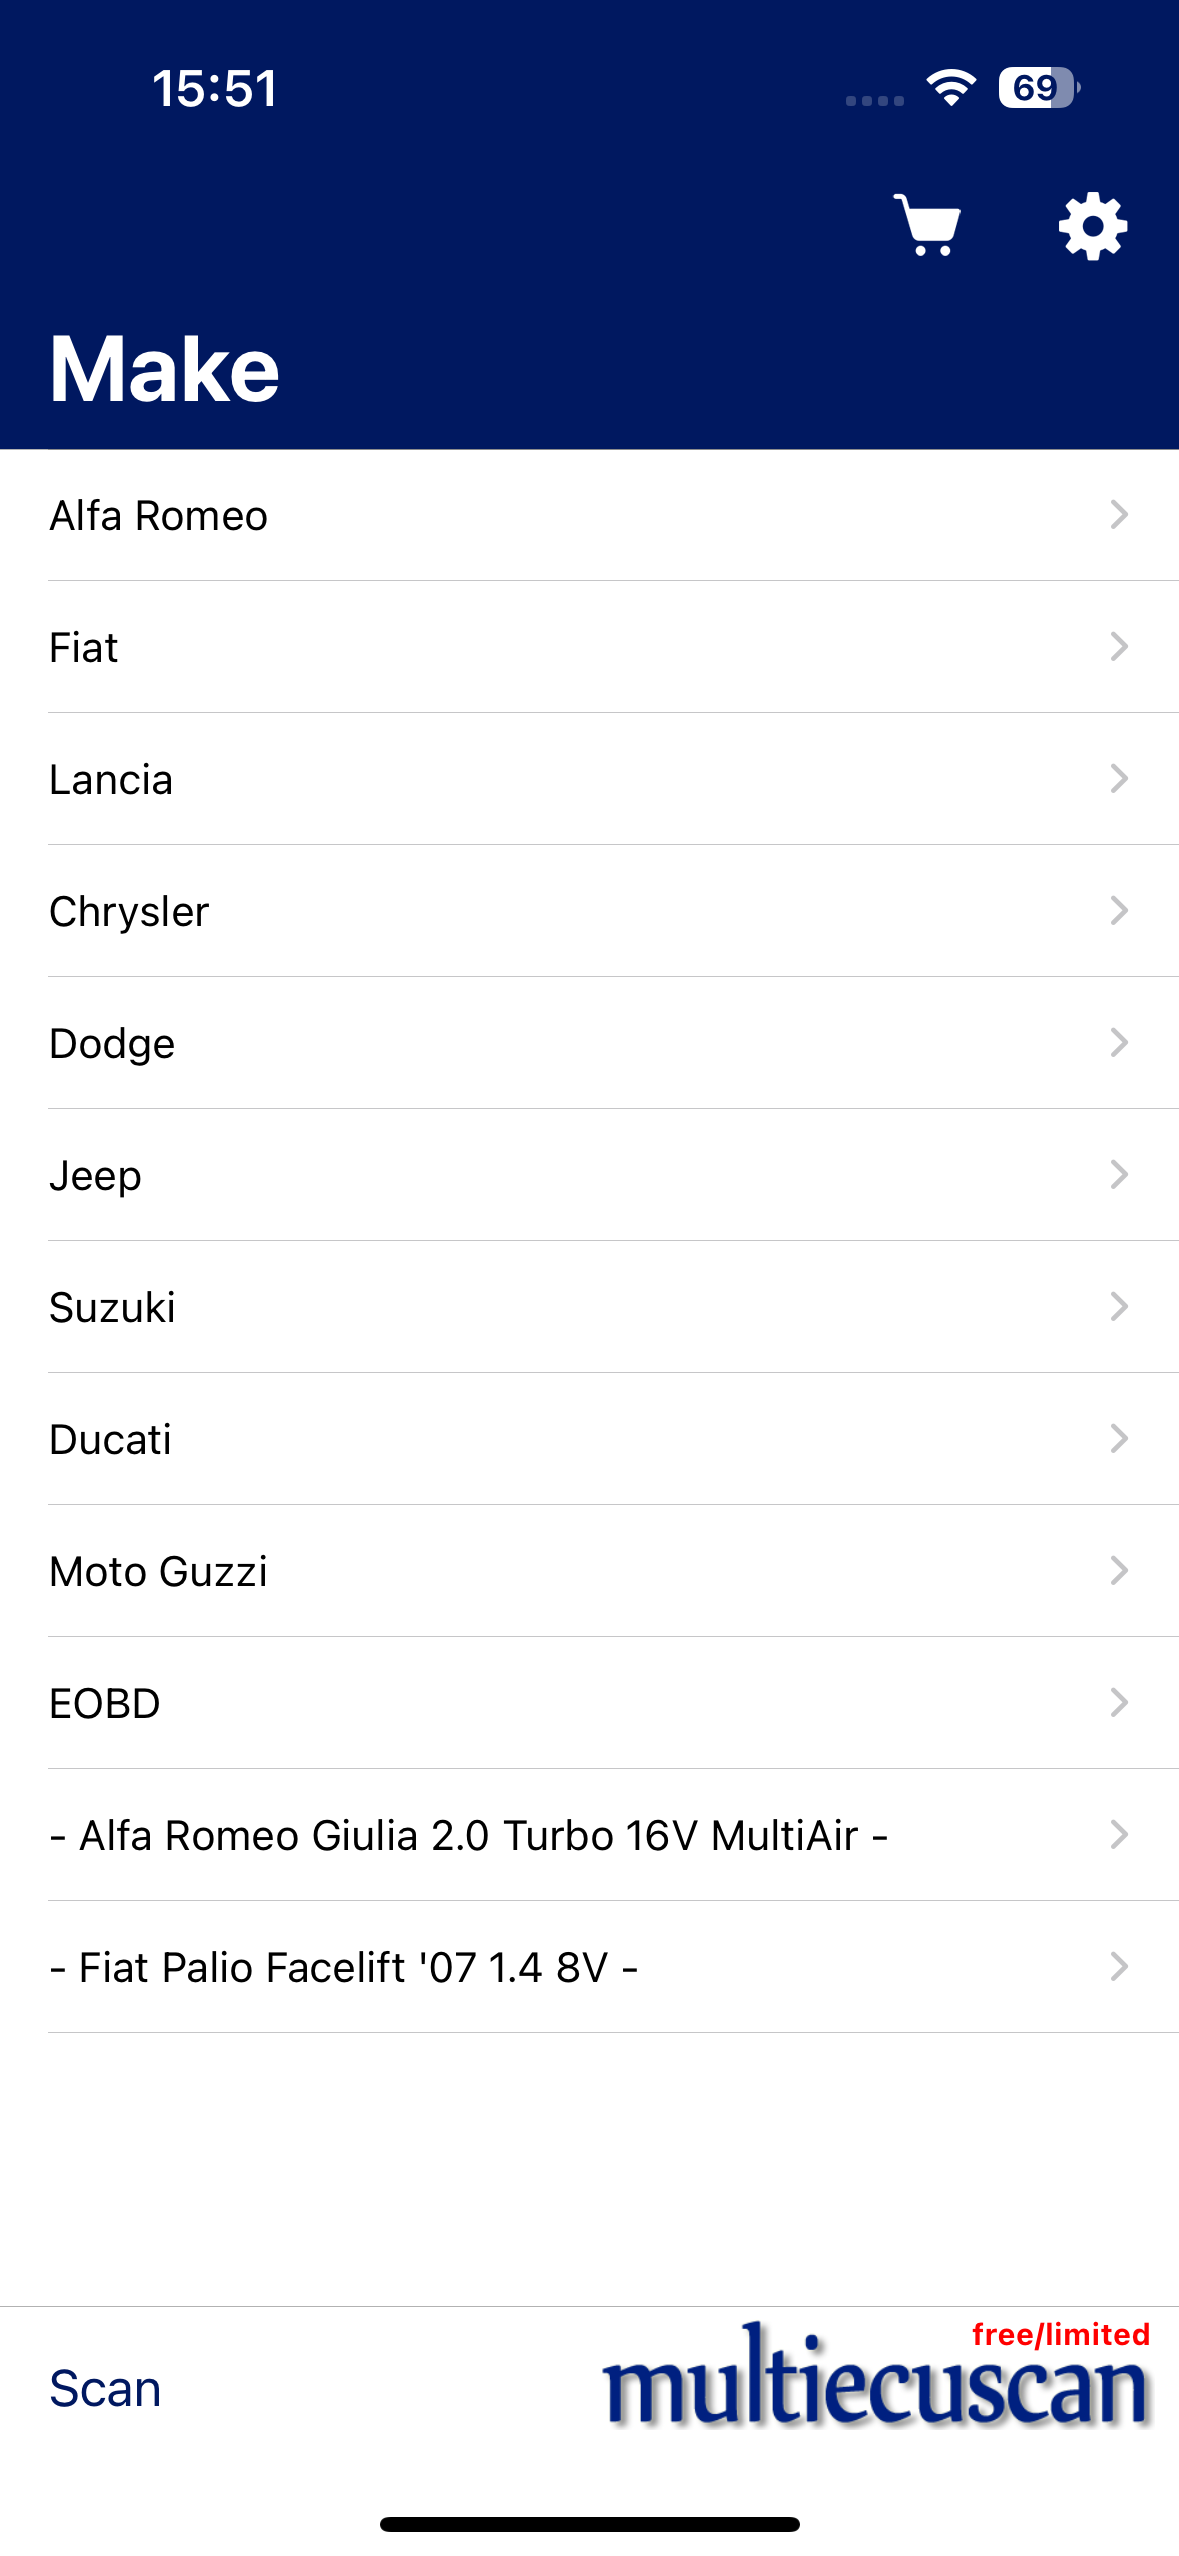Open the settings gear

pyautogui.click(x=1092, y=226)
